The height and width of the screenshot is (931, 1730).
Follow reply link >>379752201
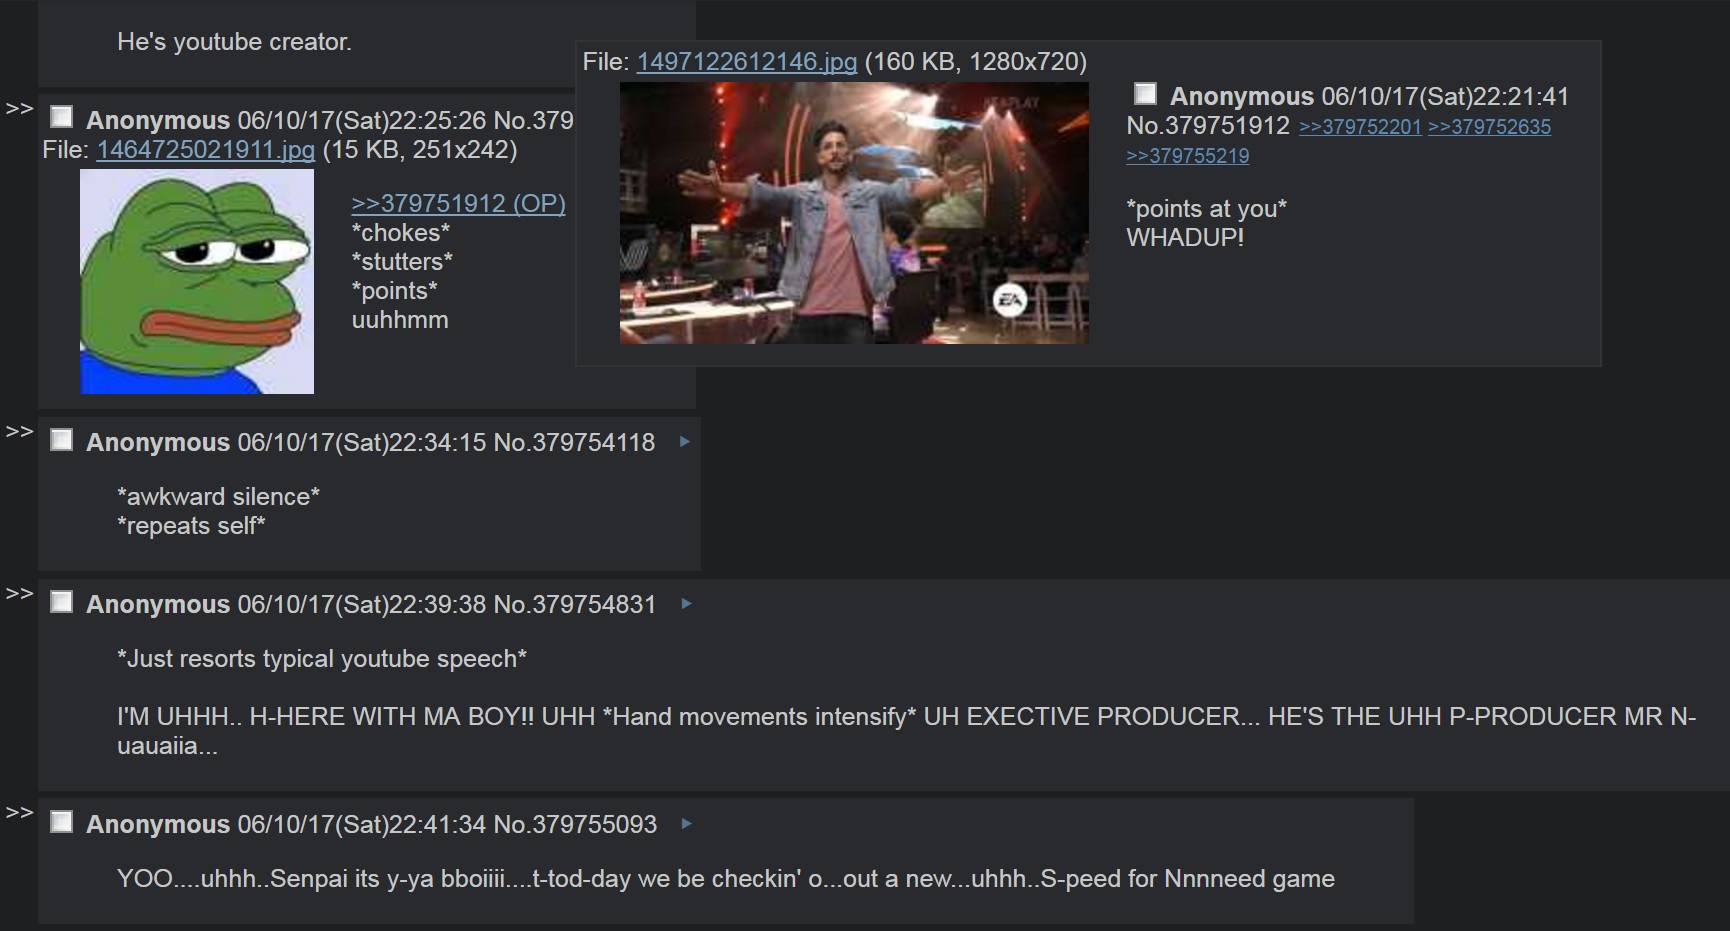[x=1360, y=127]
